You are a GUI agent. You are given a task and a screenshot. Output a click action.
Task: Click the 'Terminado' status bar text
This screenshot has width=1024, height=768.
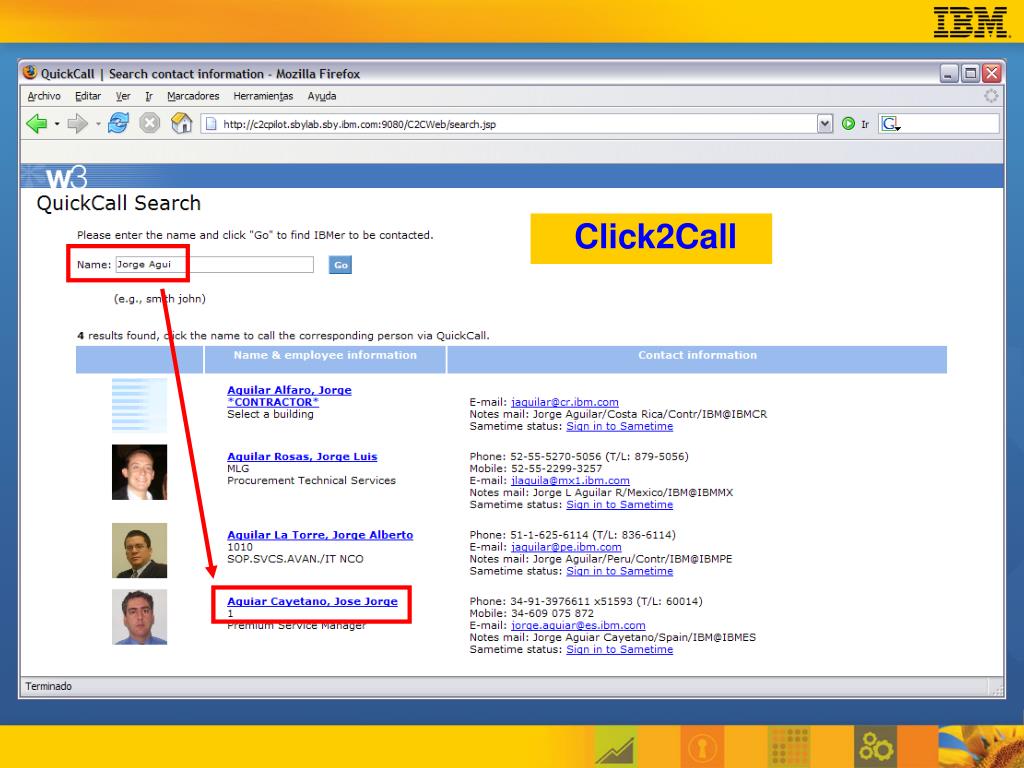pyautogui.click(x=49, y=686)
